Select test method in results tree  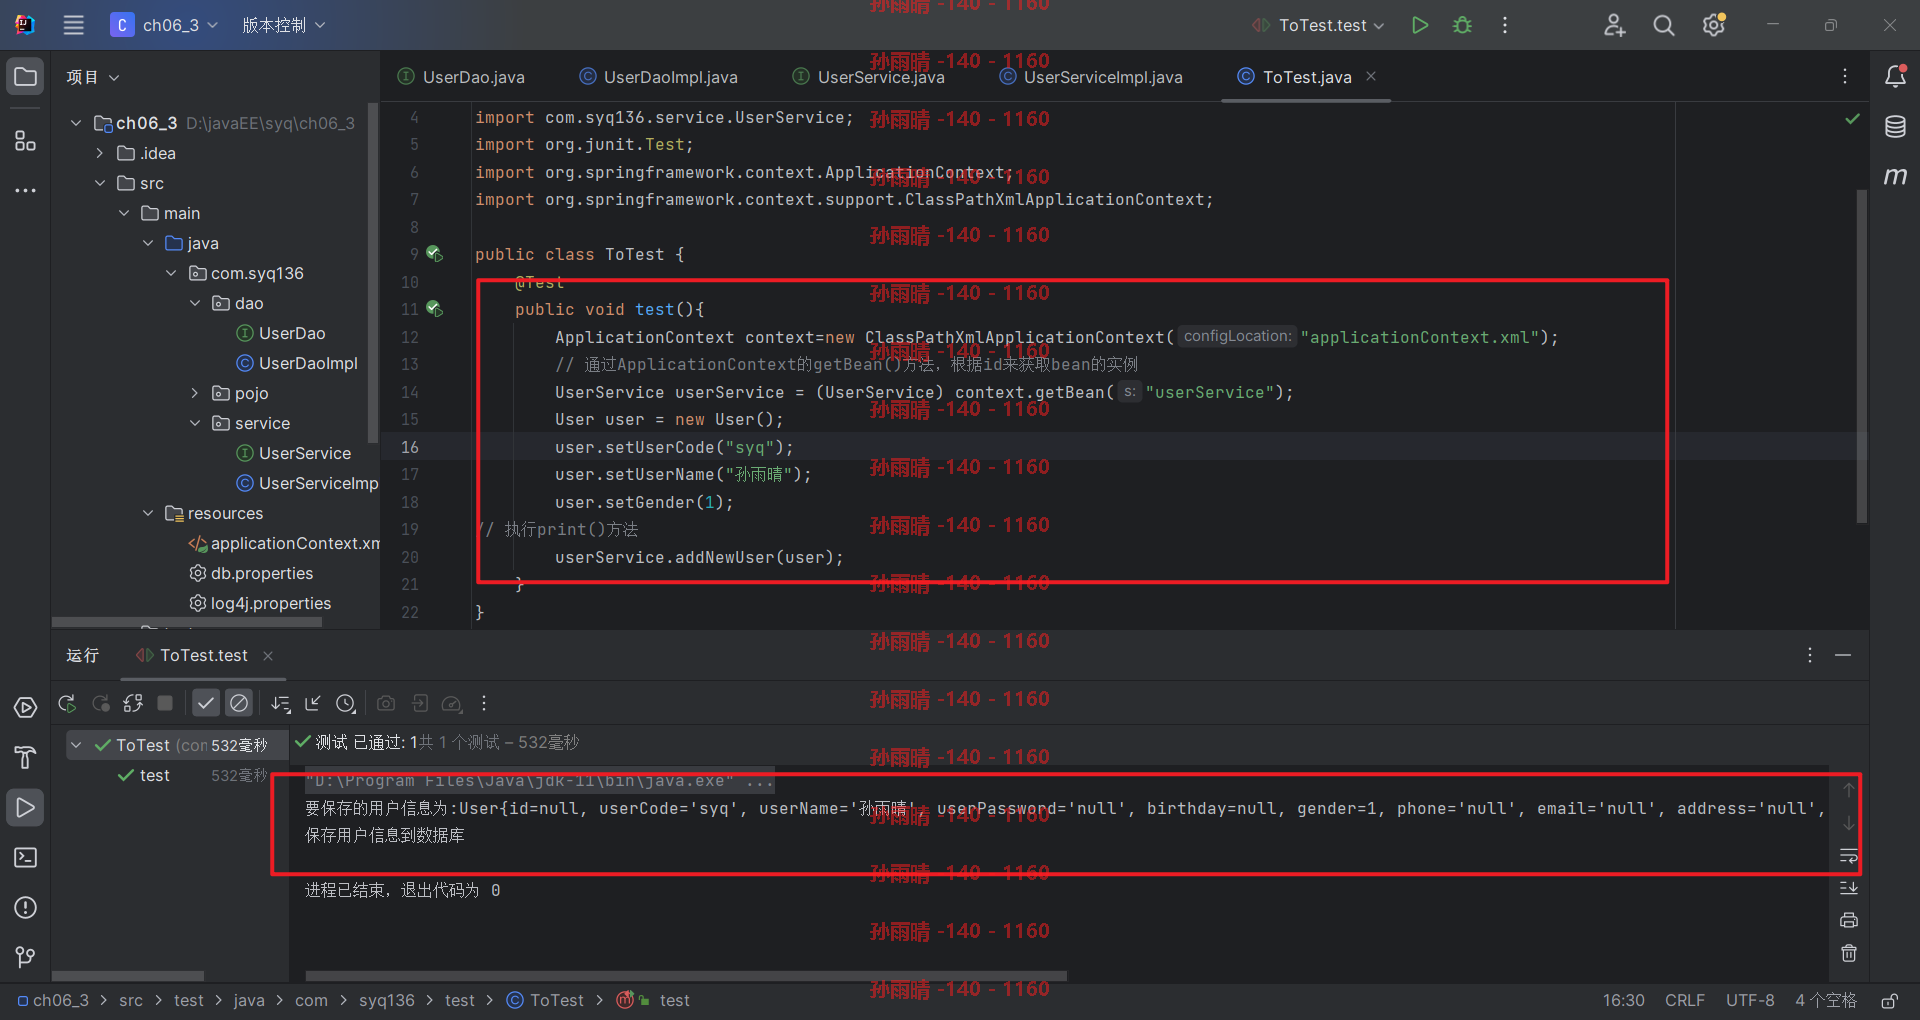tap(144, 775)
